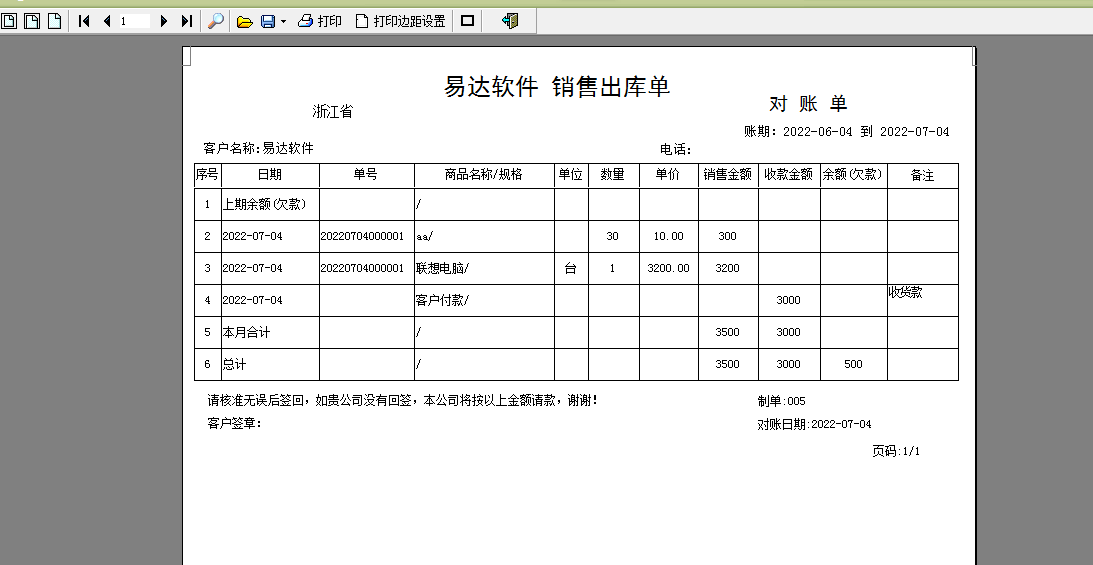Open a report file with folder icon

point(244,22)
